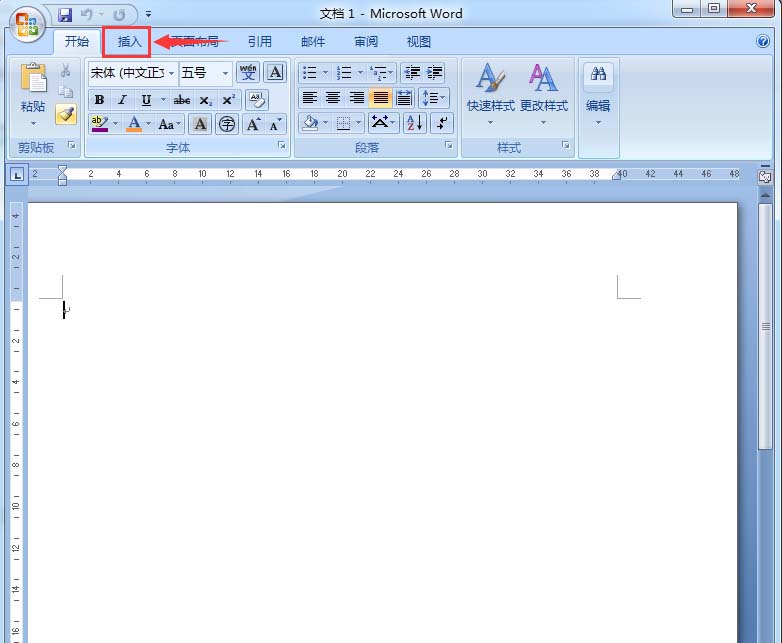Switch to the 开始 tab
Image resolution: width=782 pixels, height=643 pixels.
77,41
